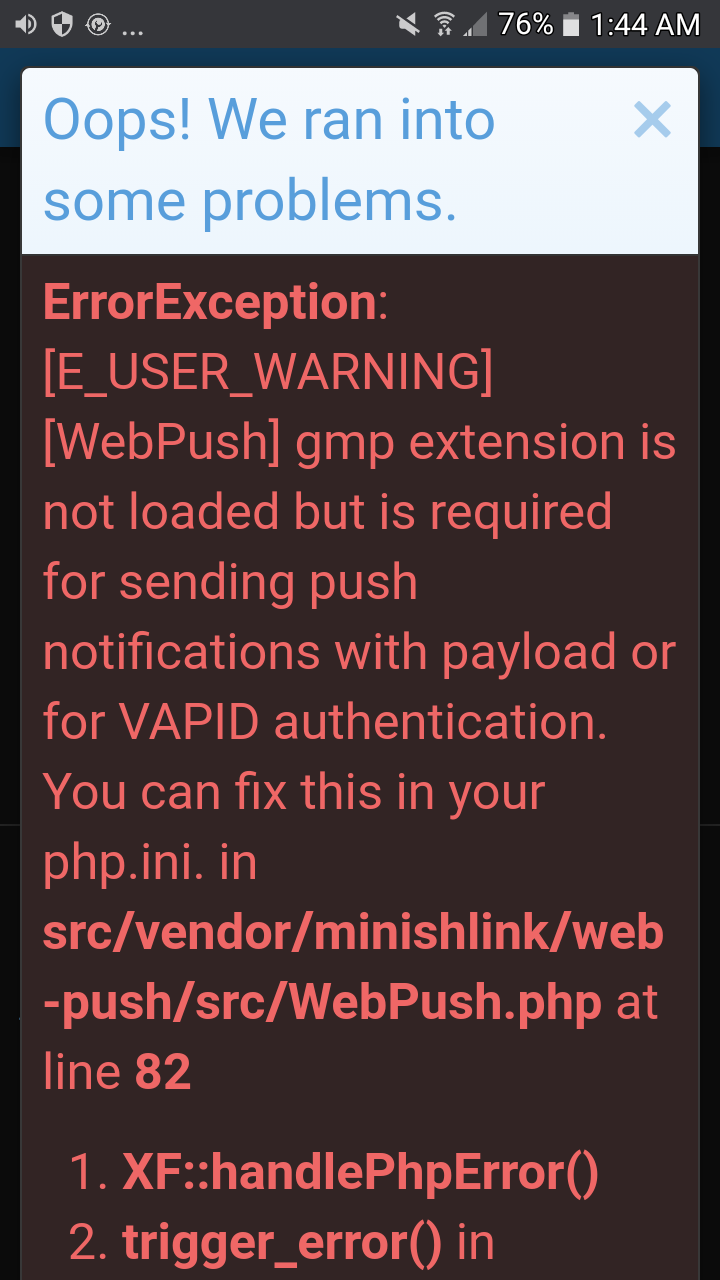Tap the bold line number 82
The image size is (720, 1280).
[162, 1072]
